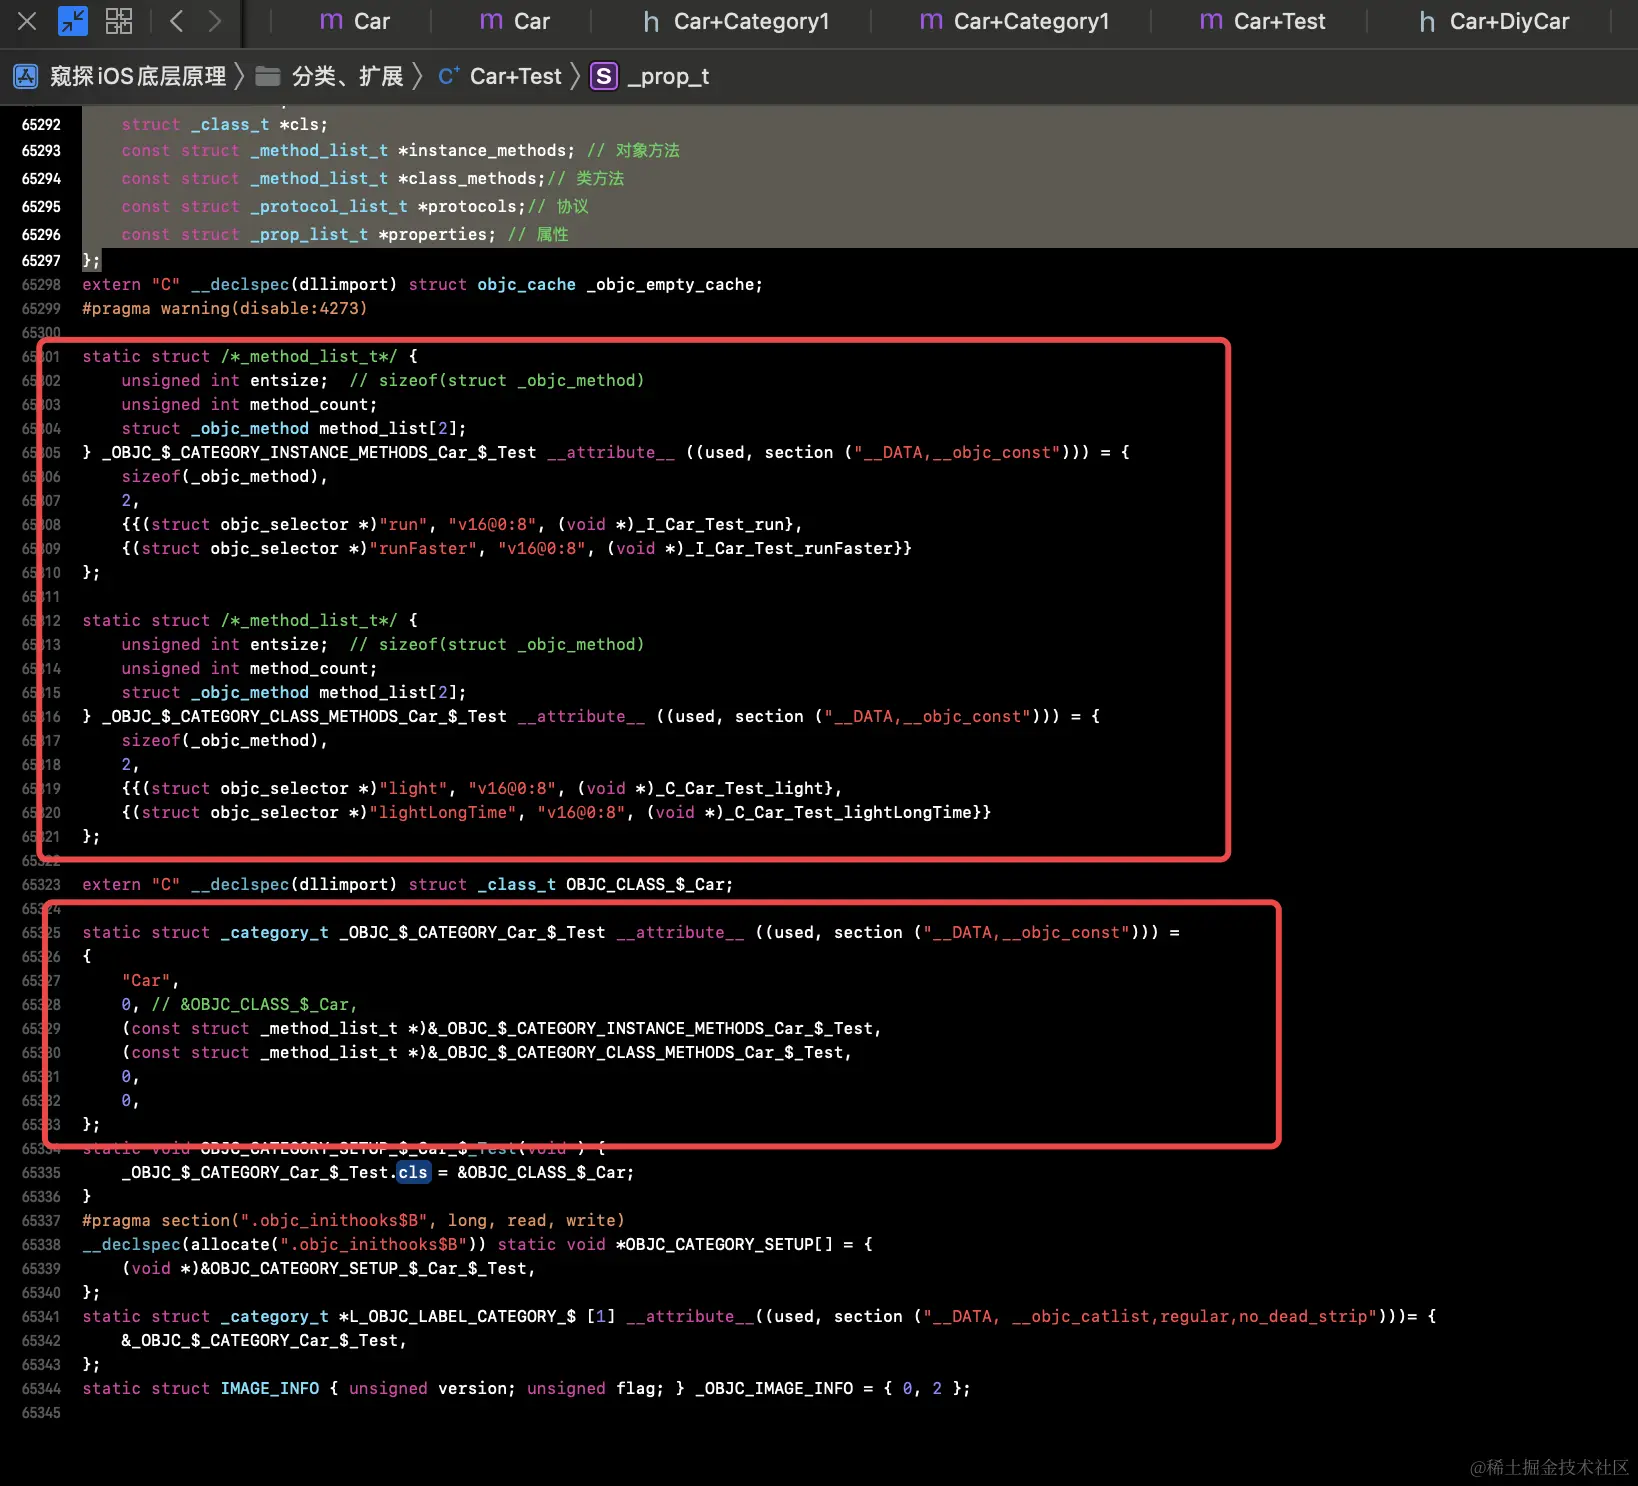Switch to the m Car+Category1 tab

tap(1014, 21)
